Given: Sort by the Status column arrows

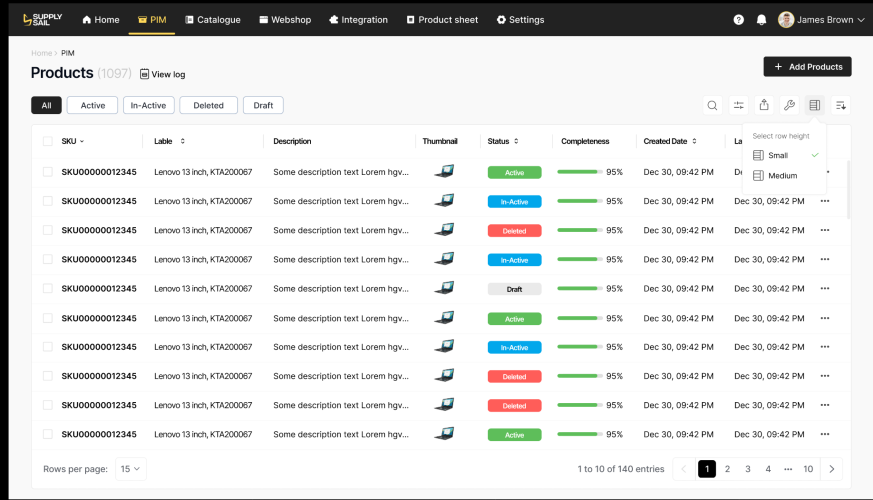Looking at the screenshot, I should (x=516, y=141).
